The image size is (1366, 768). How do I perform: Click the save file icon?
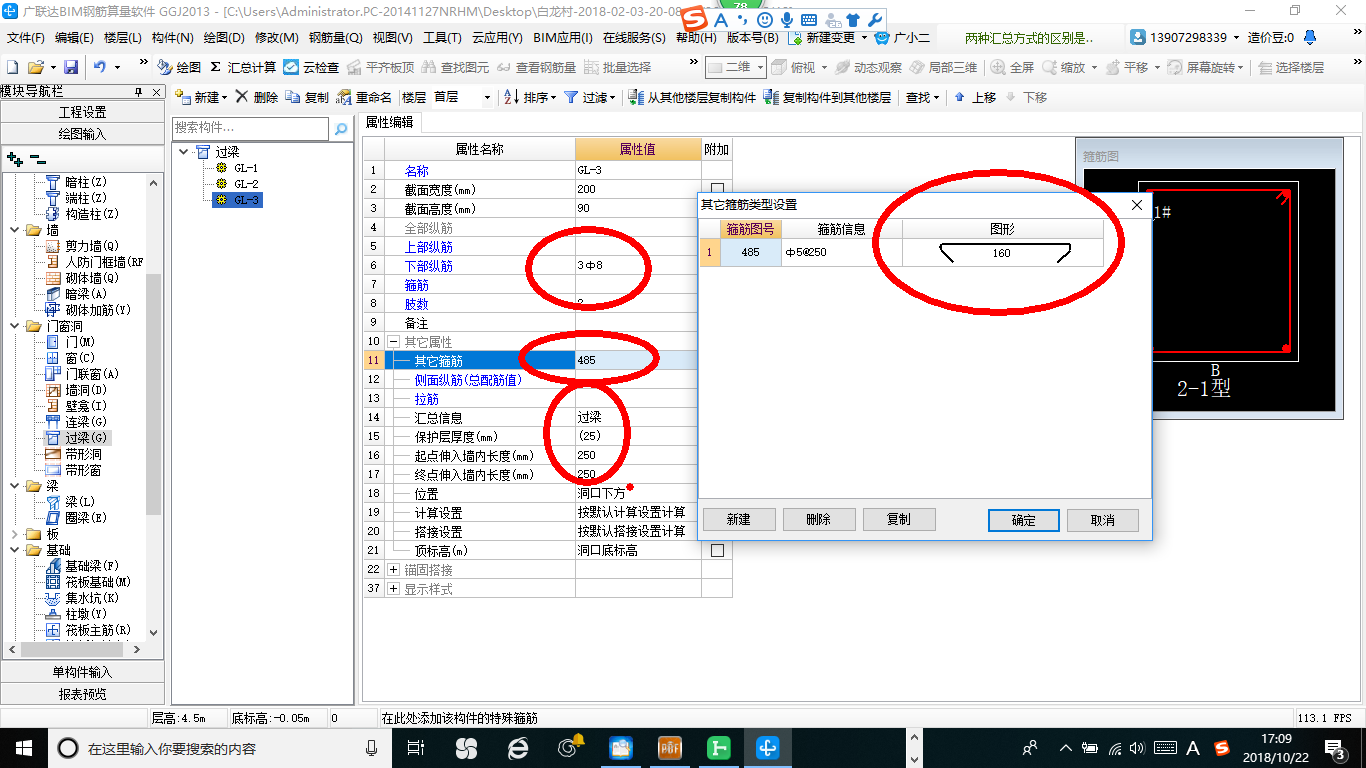click(71, 67)
